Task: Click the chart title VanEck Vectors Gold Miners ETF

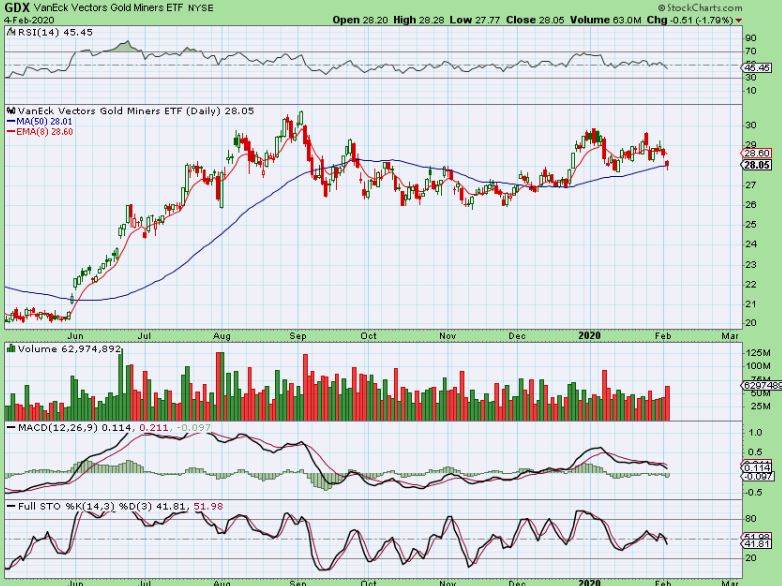Action: point(110,8)
